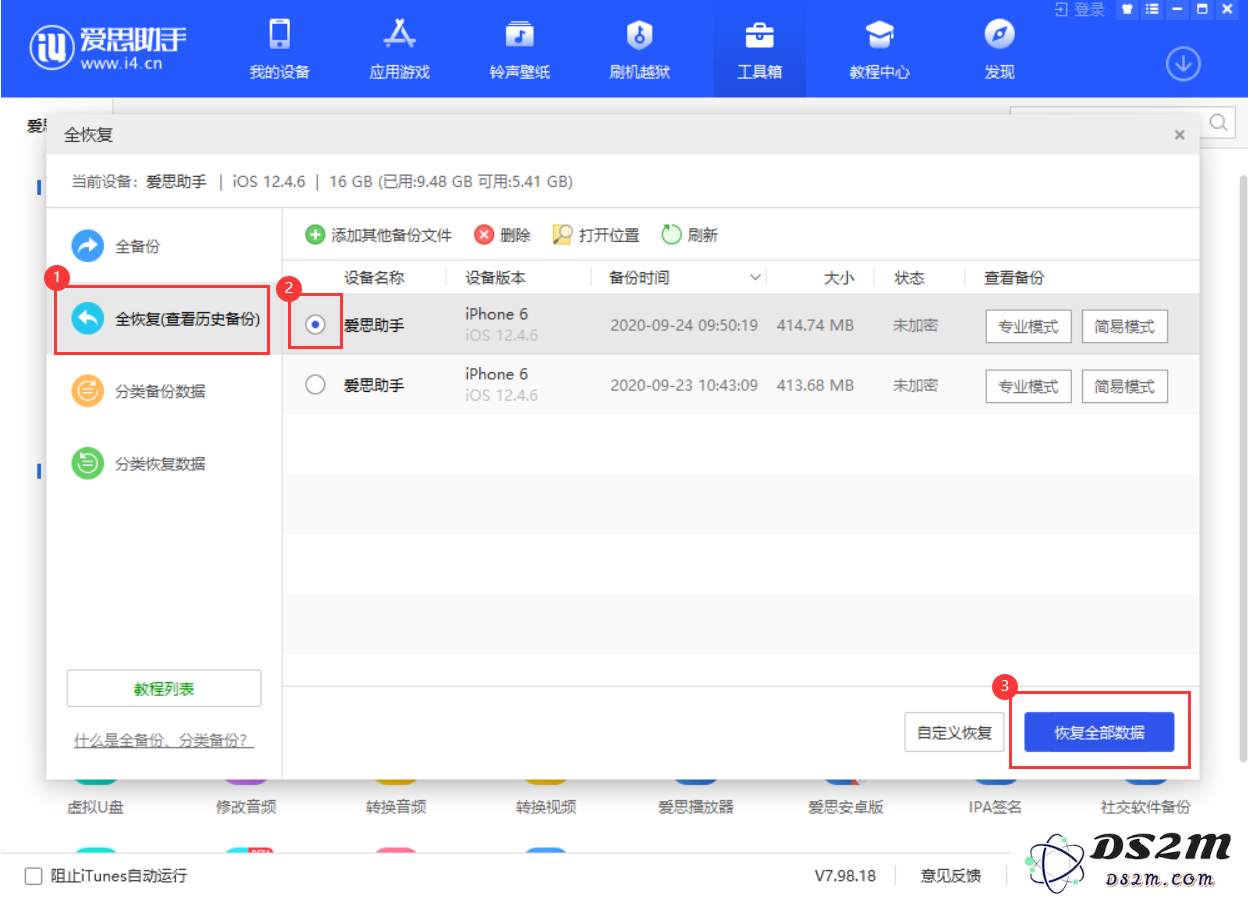Click the 设备版本 column header

(495, 278)
